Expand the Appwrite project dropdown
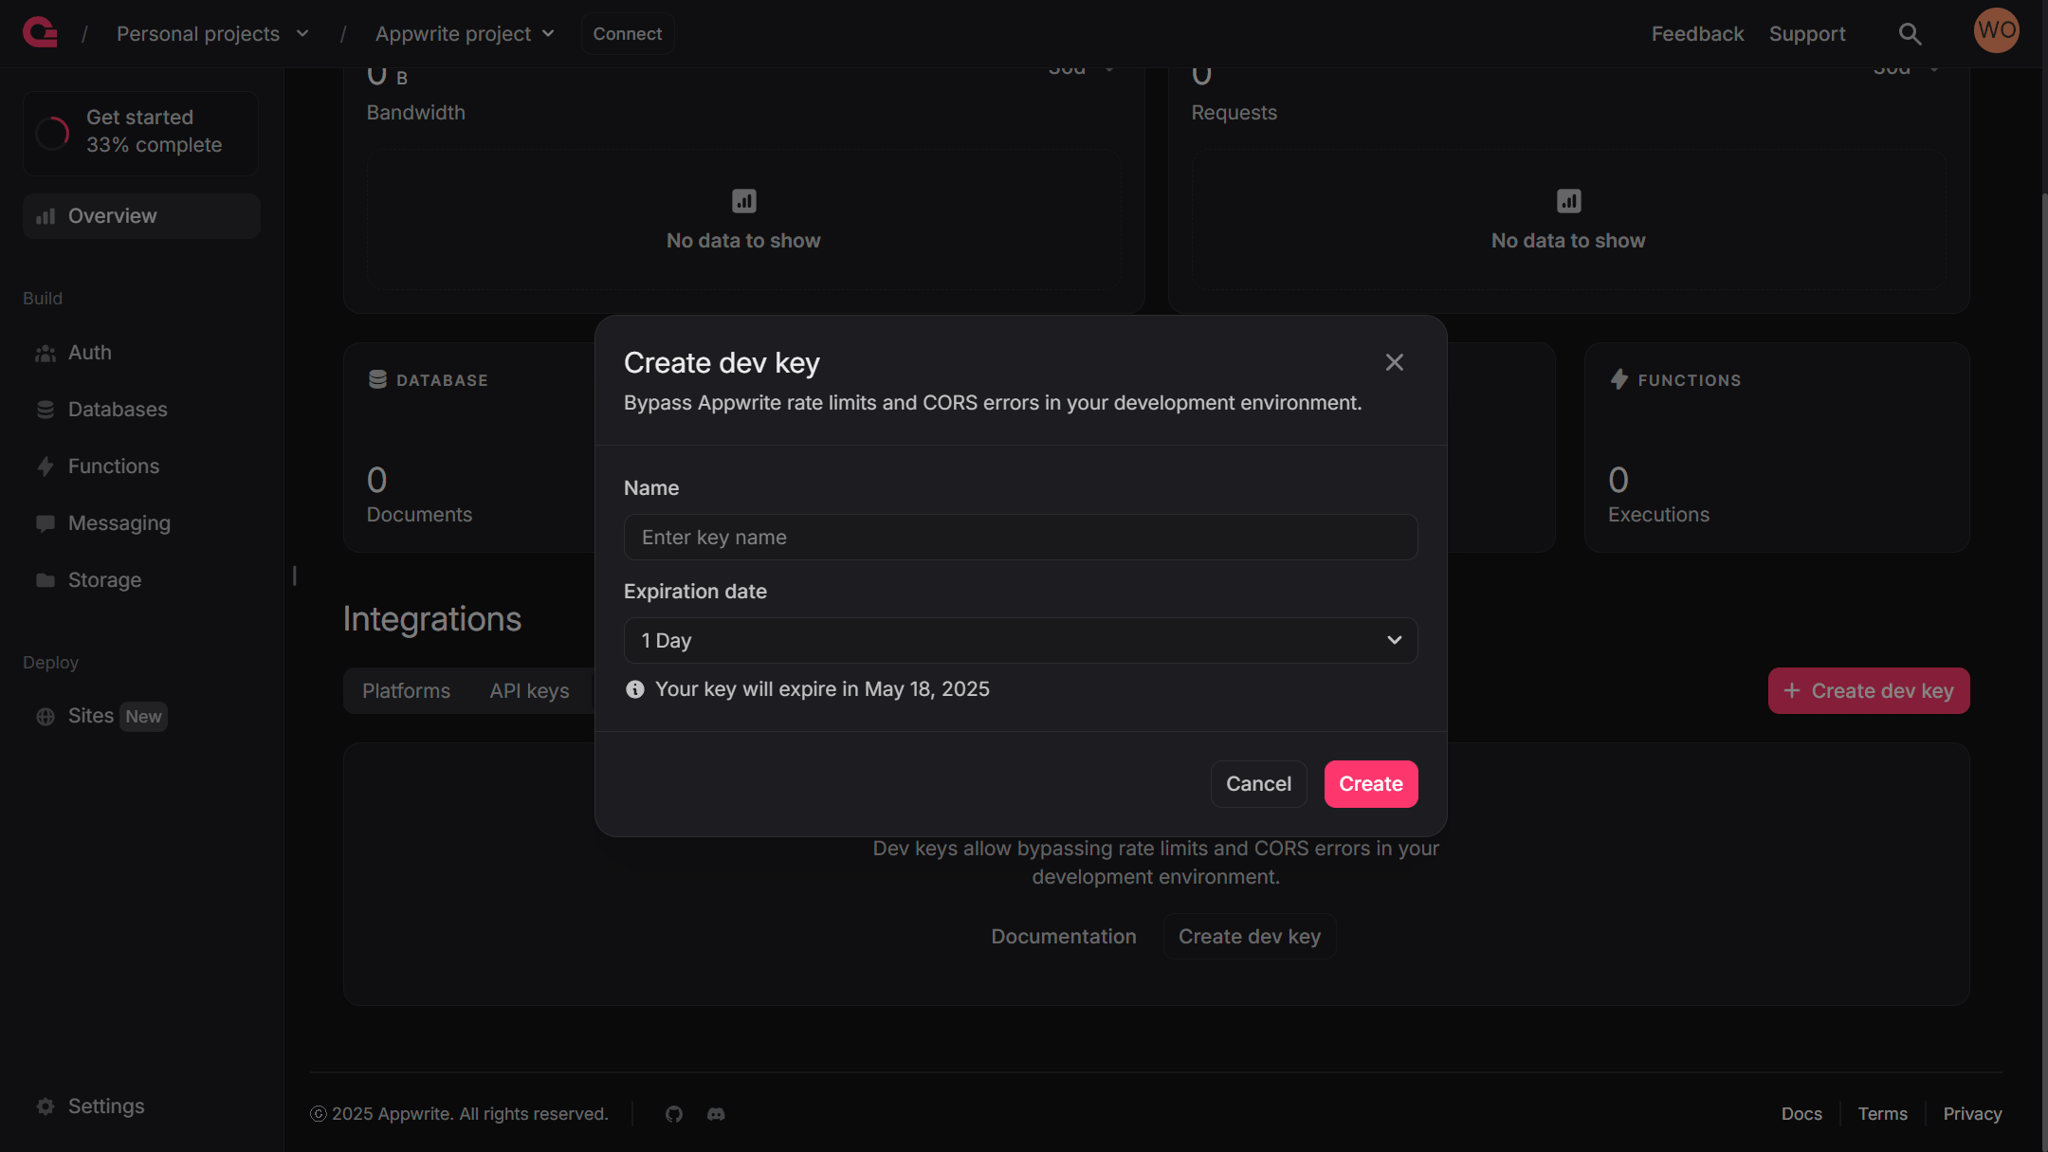This screenshot has height=1152, width=2048. pyautogui.click(x=464, y=34)
